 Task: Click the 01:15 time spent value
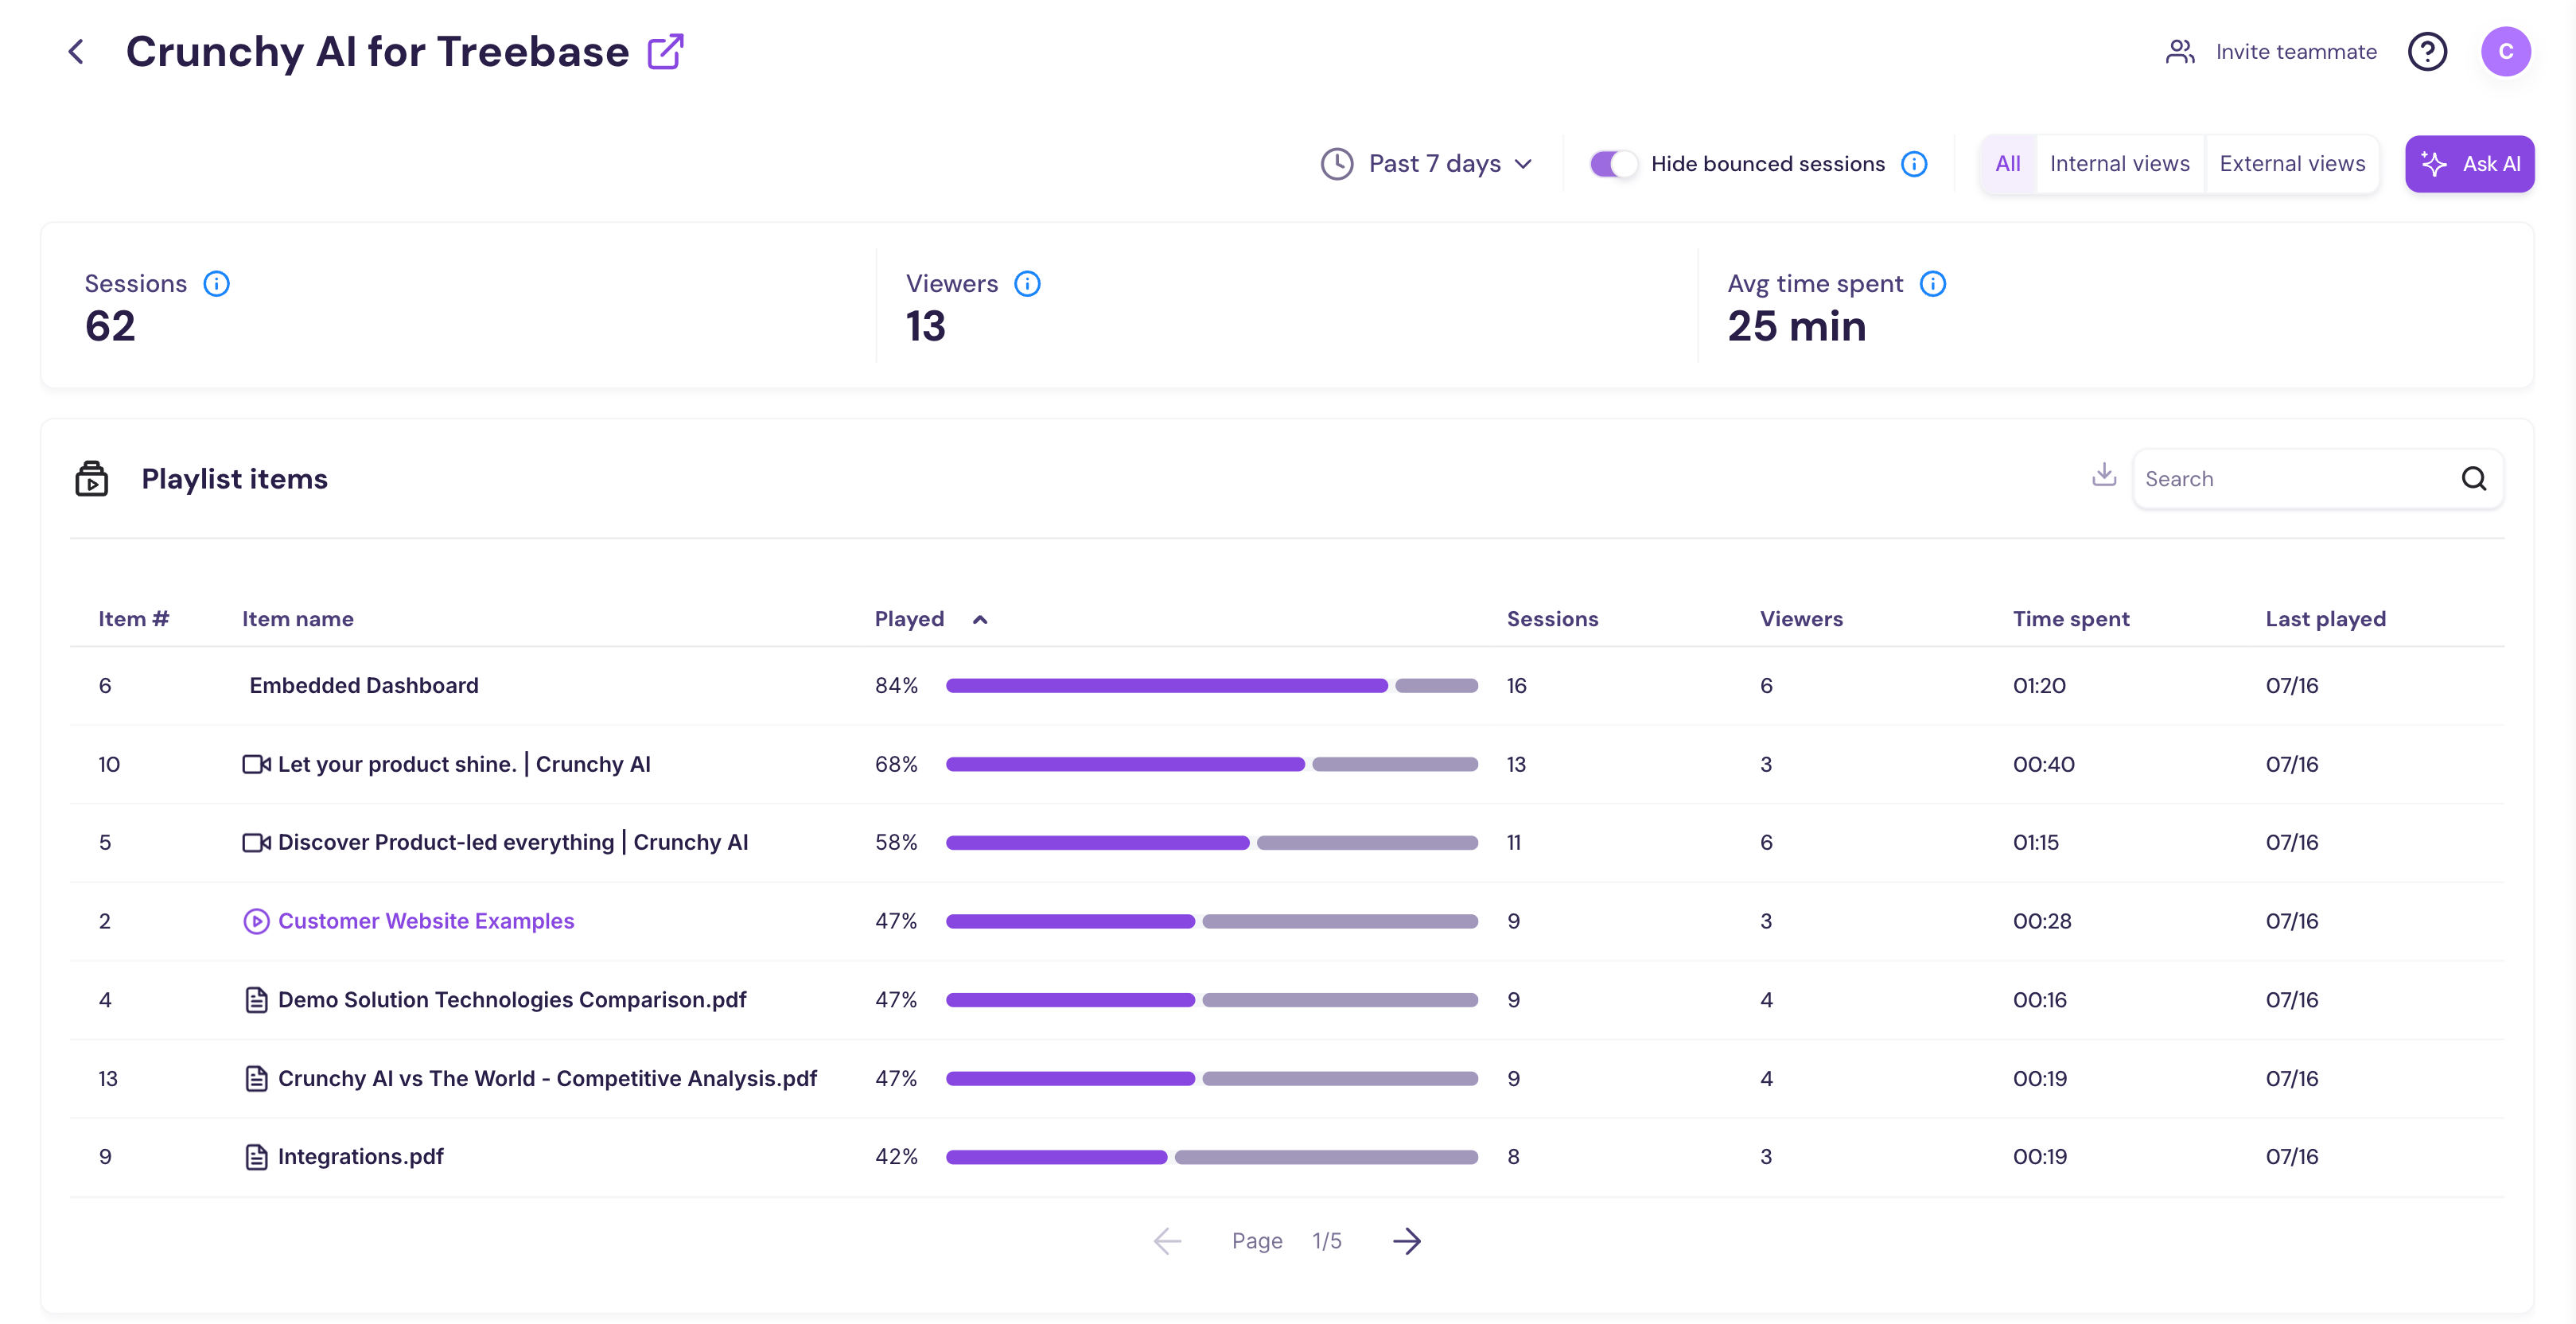click(x=2035, y=843)
